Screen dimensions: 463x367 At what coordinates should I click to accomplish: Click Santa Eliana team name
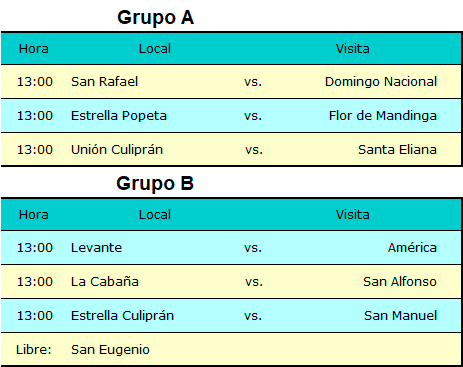coord(397,150)
